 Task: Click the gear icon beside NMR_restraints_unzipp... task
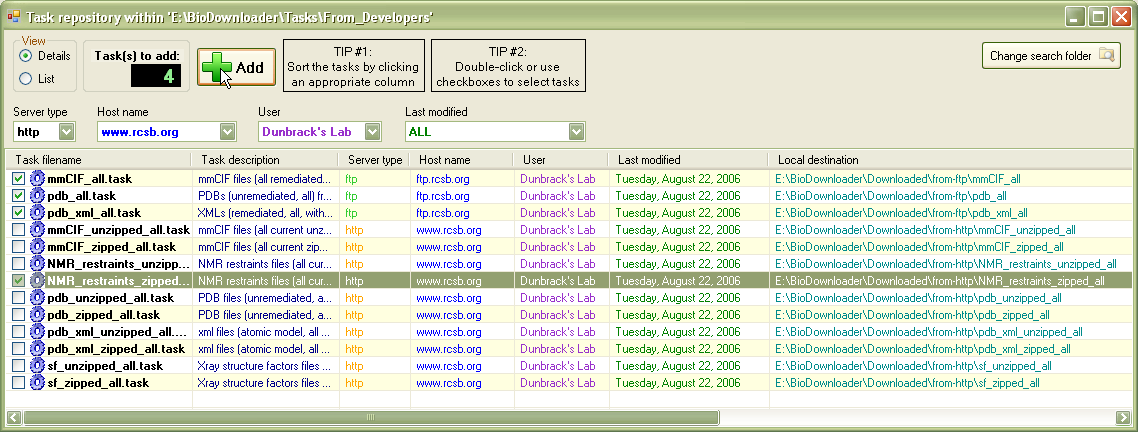37,264
